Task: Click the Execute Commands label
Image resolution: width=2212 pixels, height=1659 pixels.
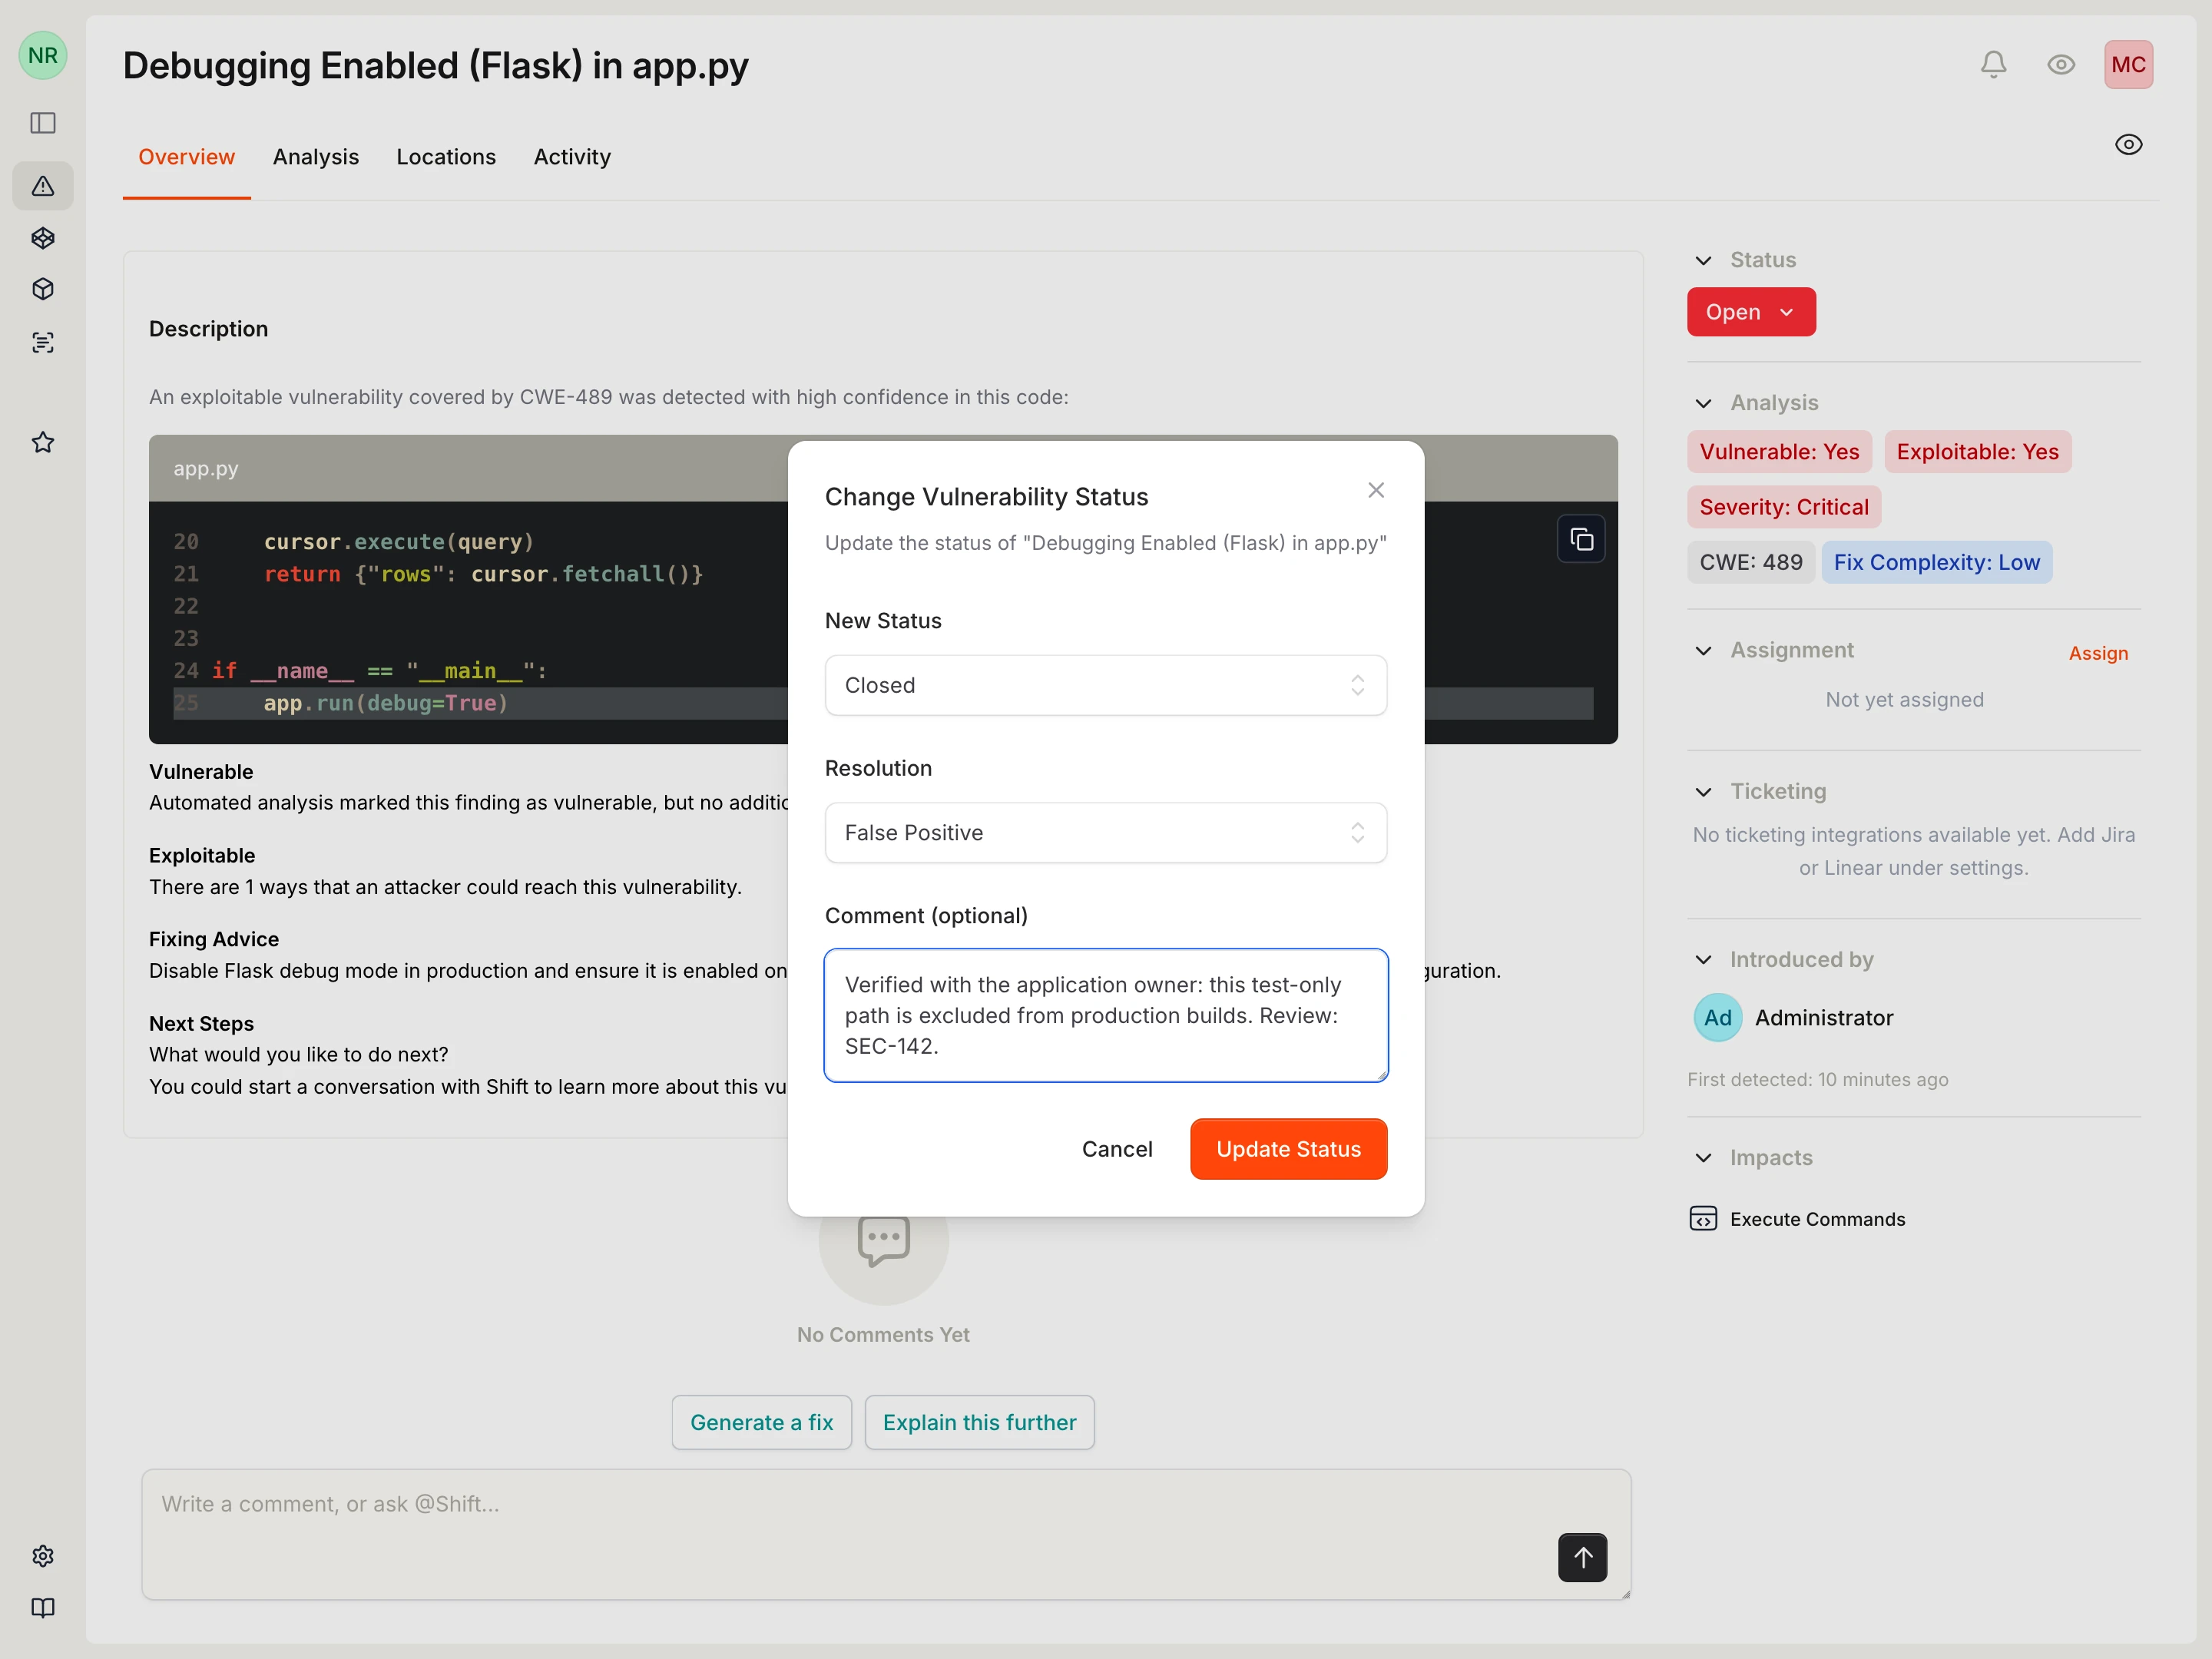Action: [x=1817, y=1219]
